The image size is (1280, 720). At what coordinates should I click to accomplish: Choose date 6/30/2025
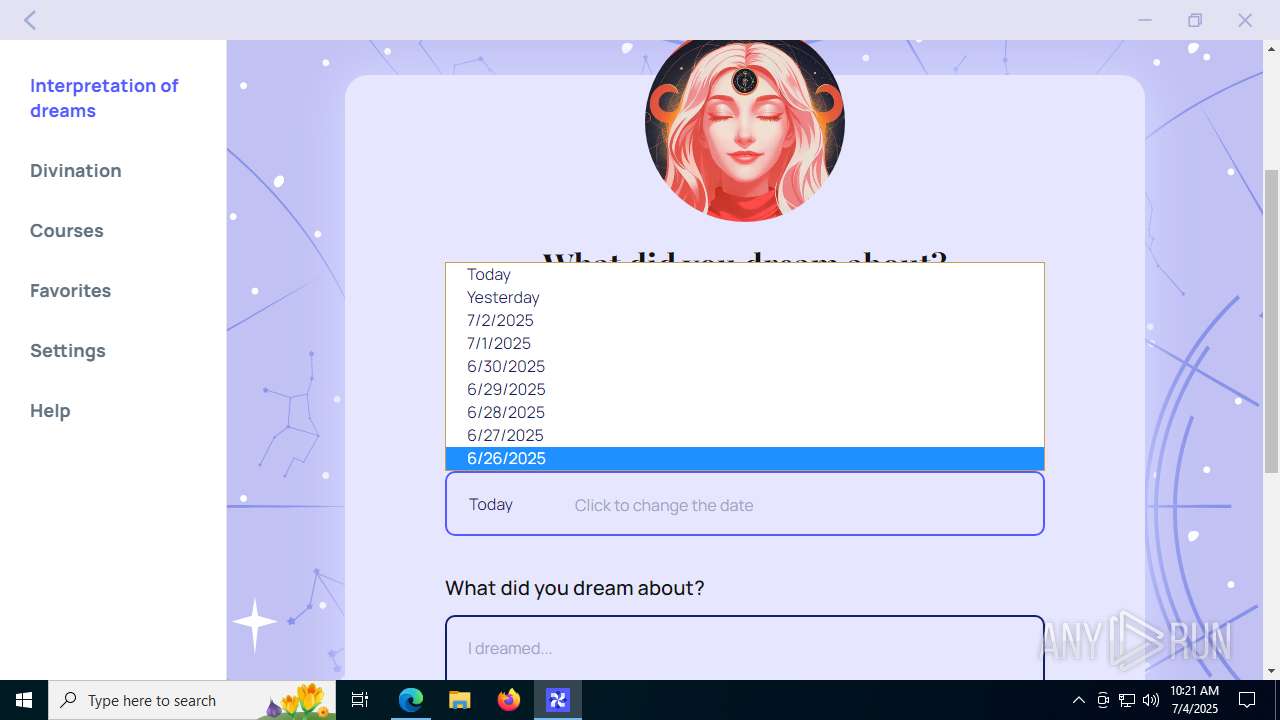(x=745, y=366)
